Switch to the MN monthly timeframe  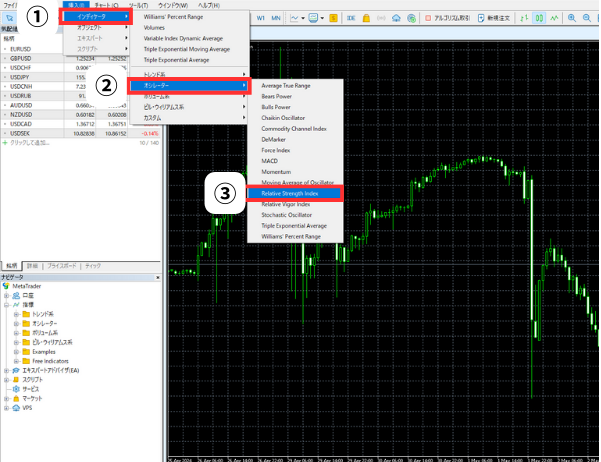(275, 18)
